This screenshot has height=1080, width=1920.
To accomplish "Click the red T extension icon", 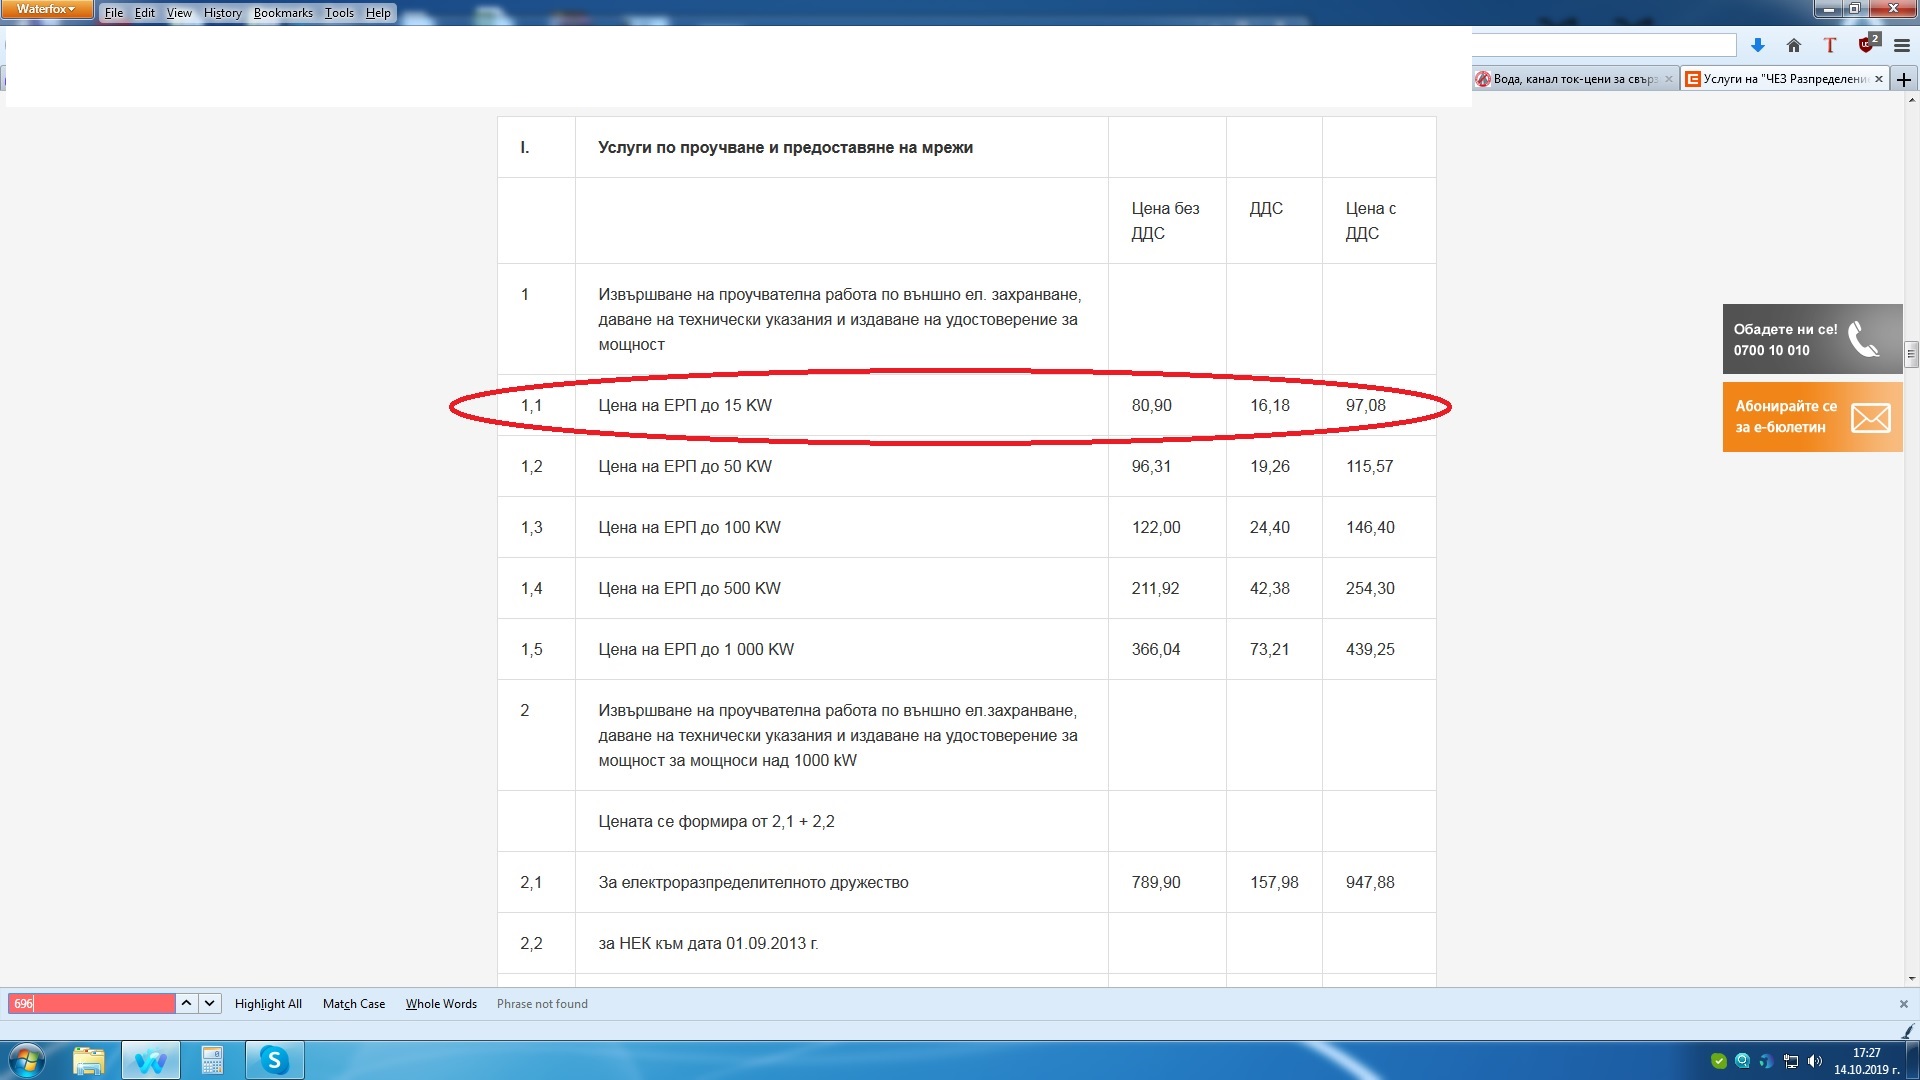I will click(1829, 45).
